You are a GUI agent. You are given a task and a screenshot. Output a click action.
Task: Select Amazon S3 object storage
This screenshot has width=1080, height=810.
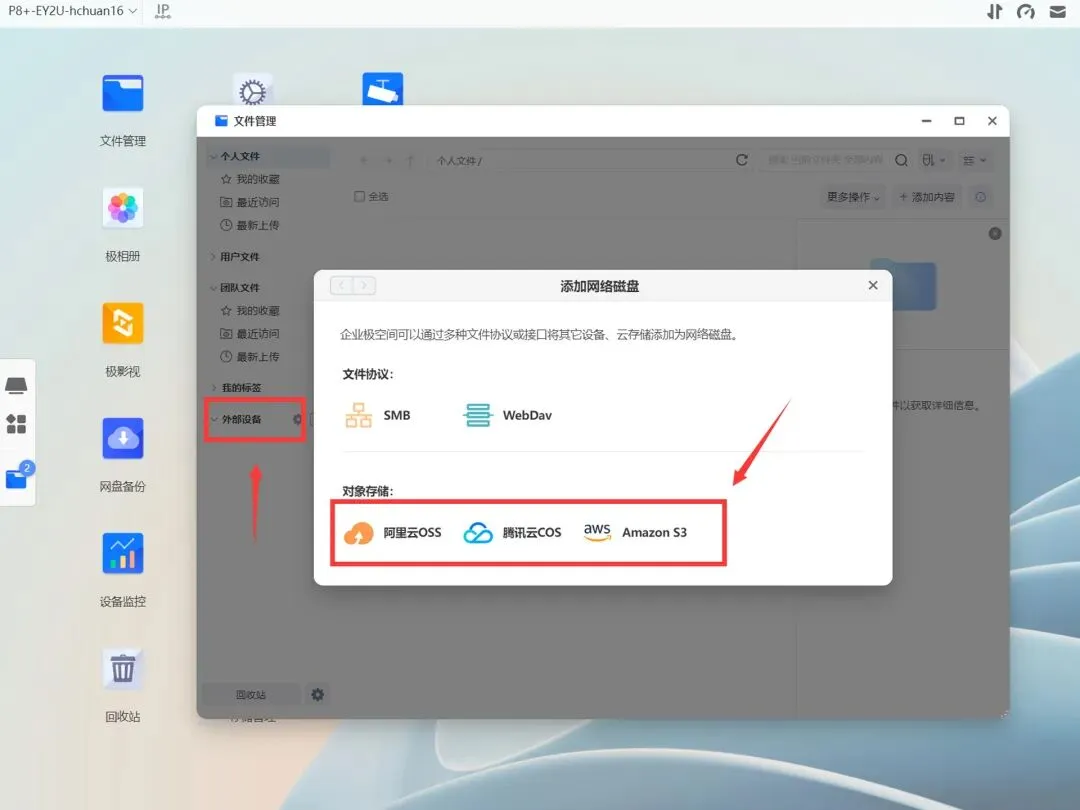(635, 532)
